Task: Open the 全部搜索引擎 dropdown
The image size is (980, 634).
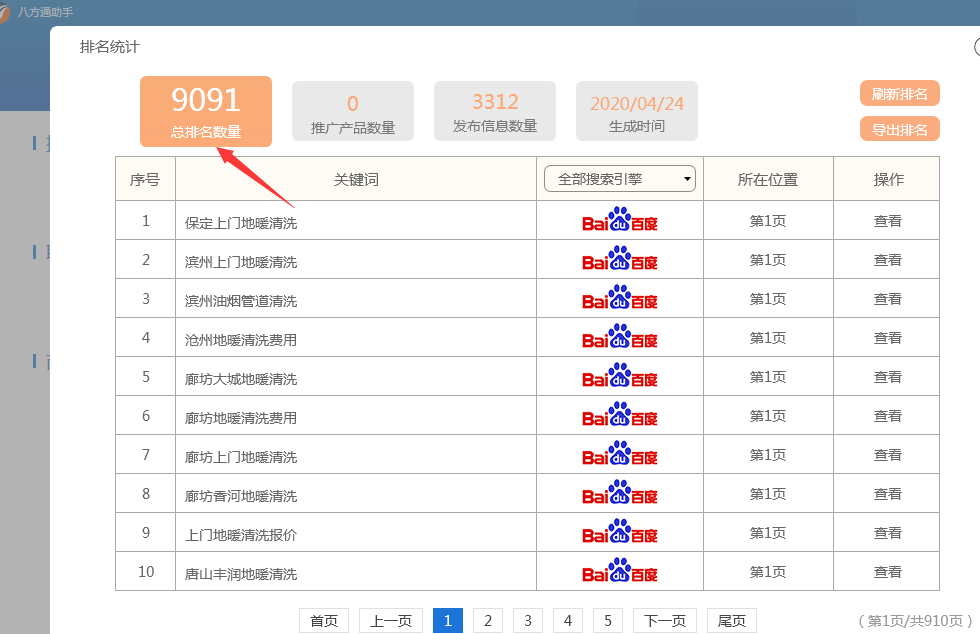Action: pyautogui.click(x=619, y=179)
